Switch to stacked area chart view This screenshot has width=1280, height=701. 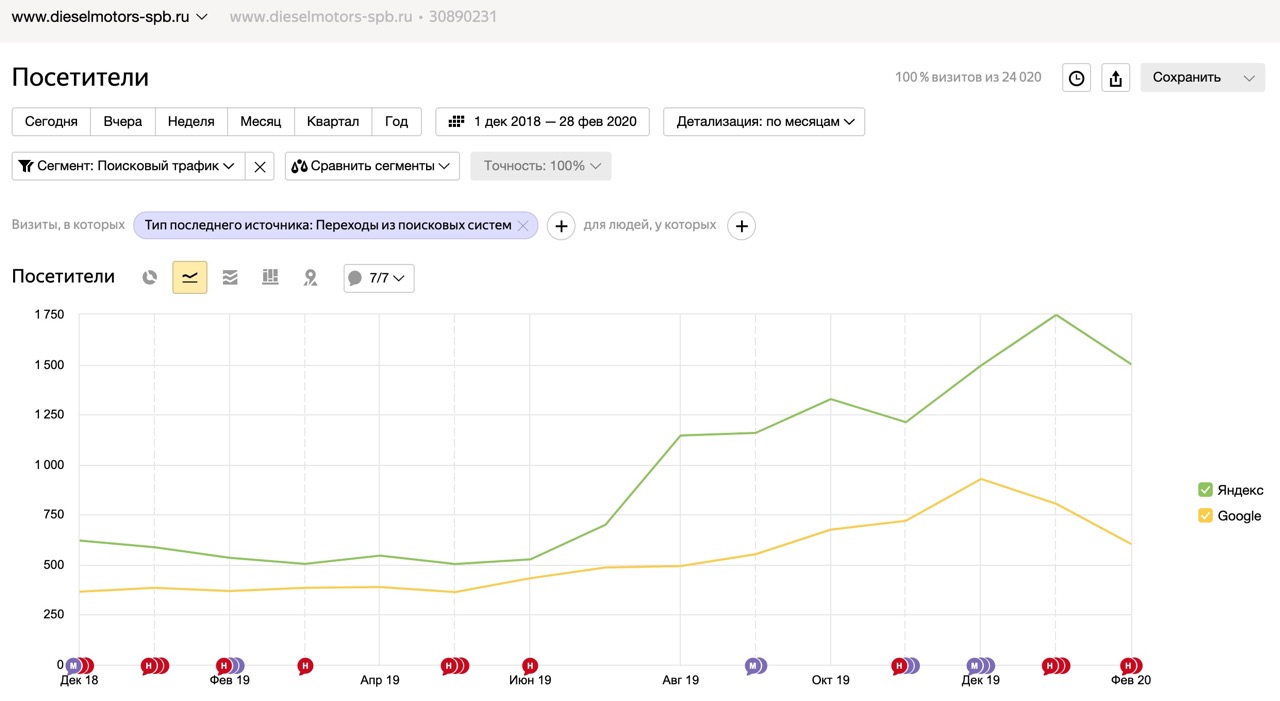pos(230,278)
